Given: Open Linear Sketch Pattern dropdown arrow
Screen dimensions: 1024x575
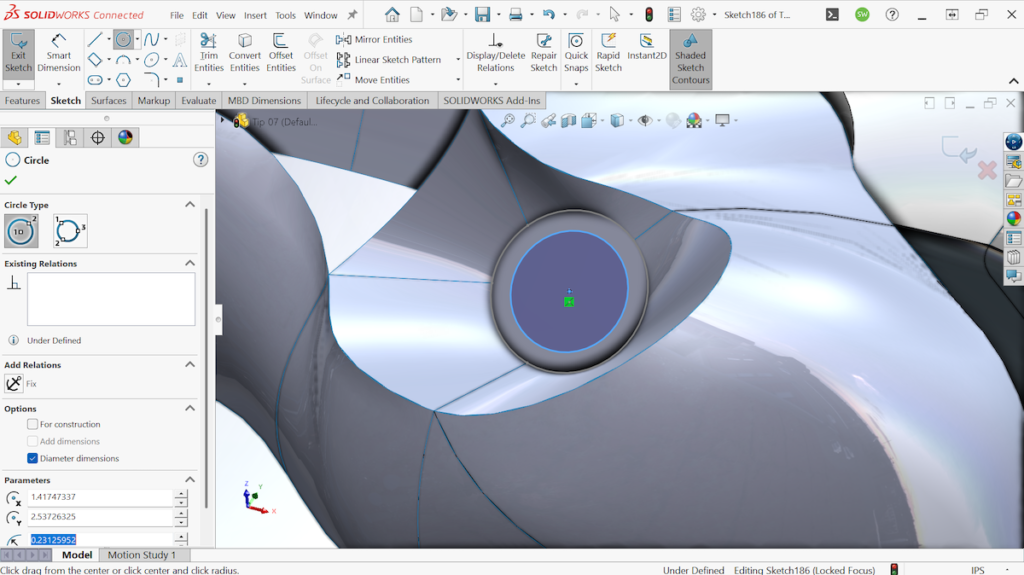Looking at the screenshot, I should click(458, 59).
